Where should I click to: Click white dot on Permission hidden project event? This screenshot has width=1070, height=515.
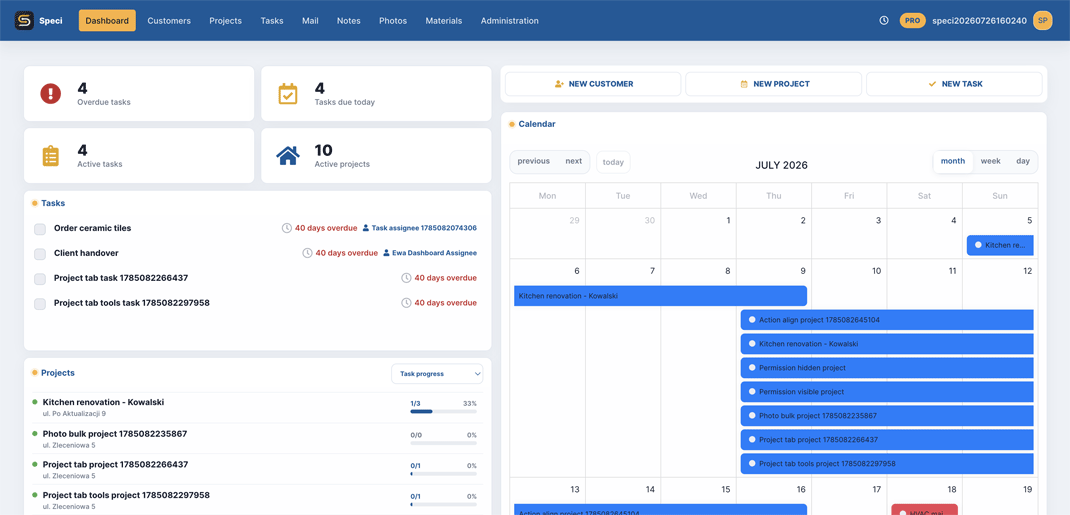click(752, 368)
